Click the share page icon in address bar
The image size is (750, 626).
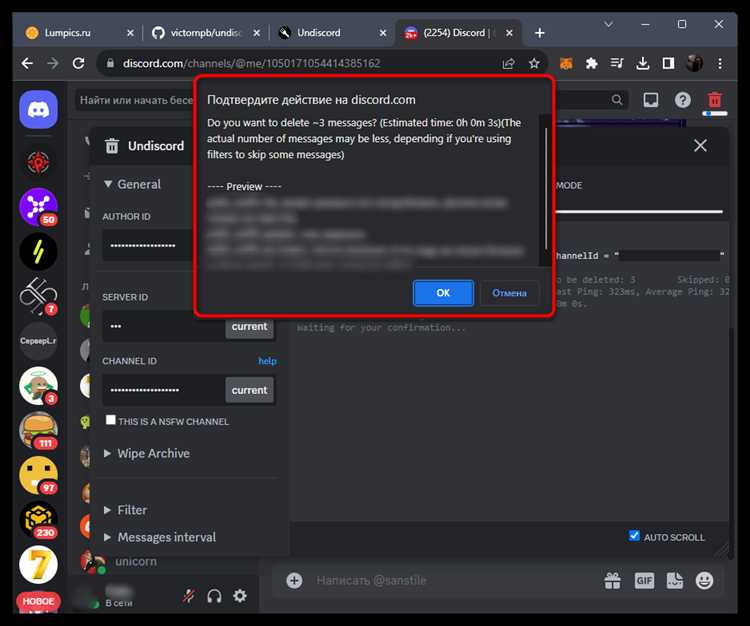tap(508, 63)
